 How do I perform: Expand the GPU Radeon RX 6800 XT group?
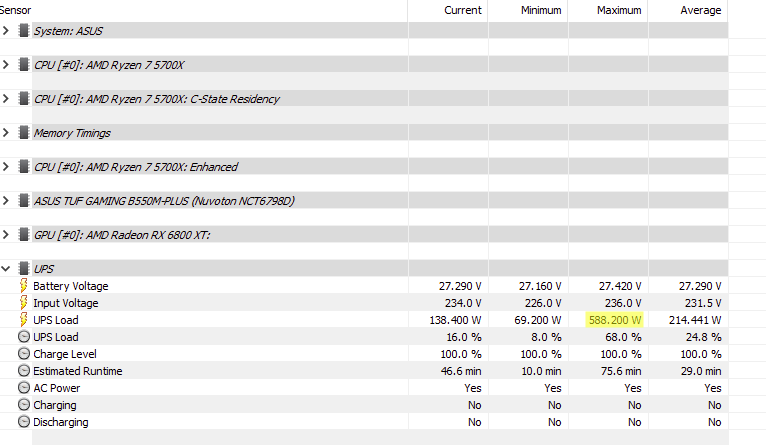[6, 235]
